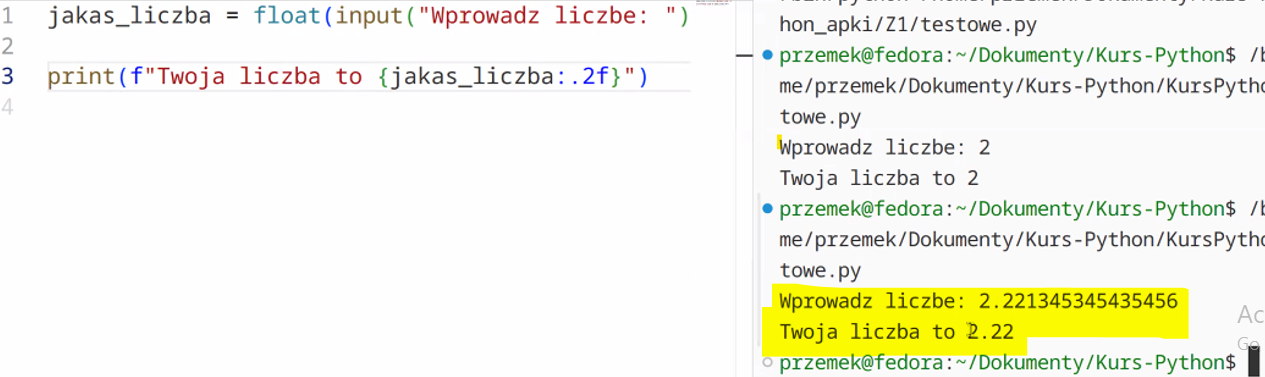Click the second blue command decoration dot
Image resolution: width=1265 pixels, height=377 pixels.
767,209
